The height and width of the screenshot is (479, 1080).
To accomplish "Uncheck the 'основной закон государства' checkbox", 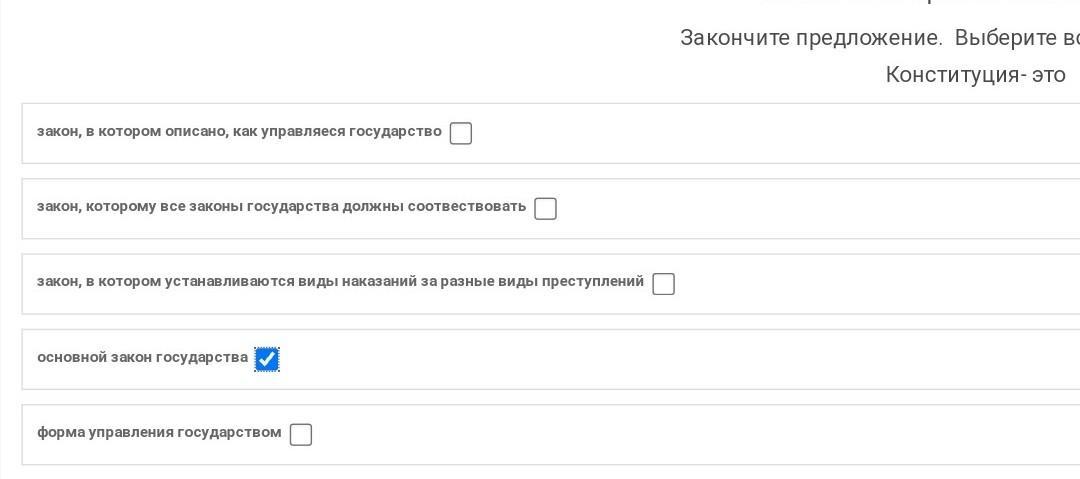I will 267,359.
